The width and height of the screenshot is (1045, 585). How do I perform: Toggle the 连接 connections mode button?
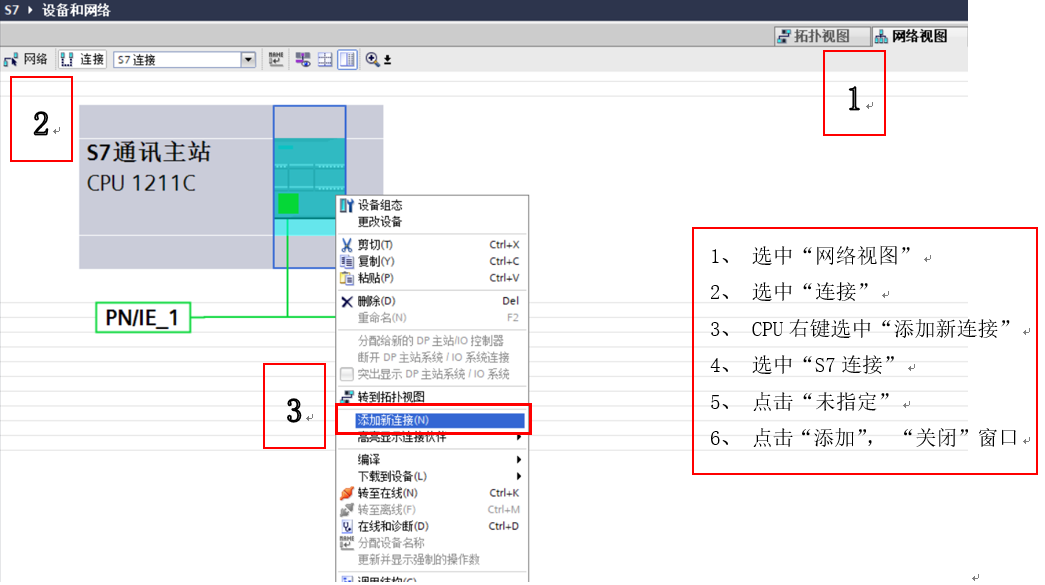tap(83, 59)
